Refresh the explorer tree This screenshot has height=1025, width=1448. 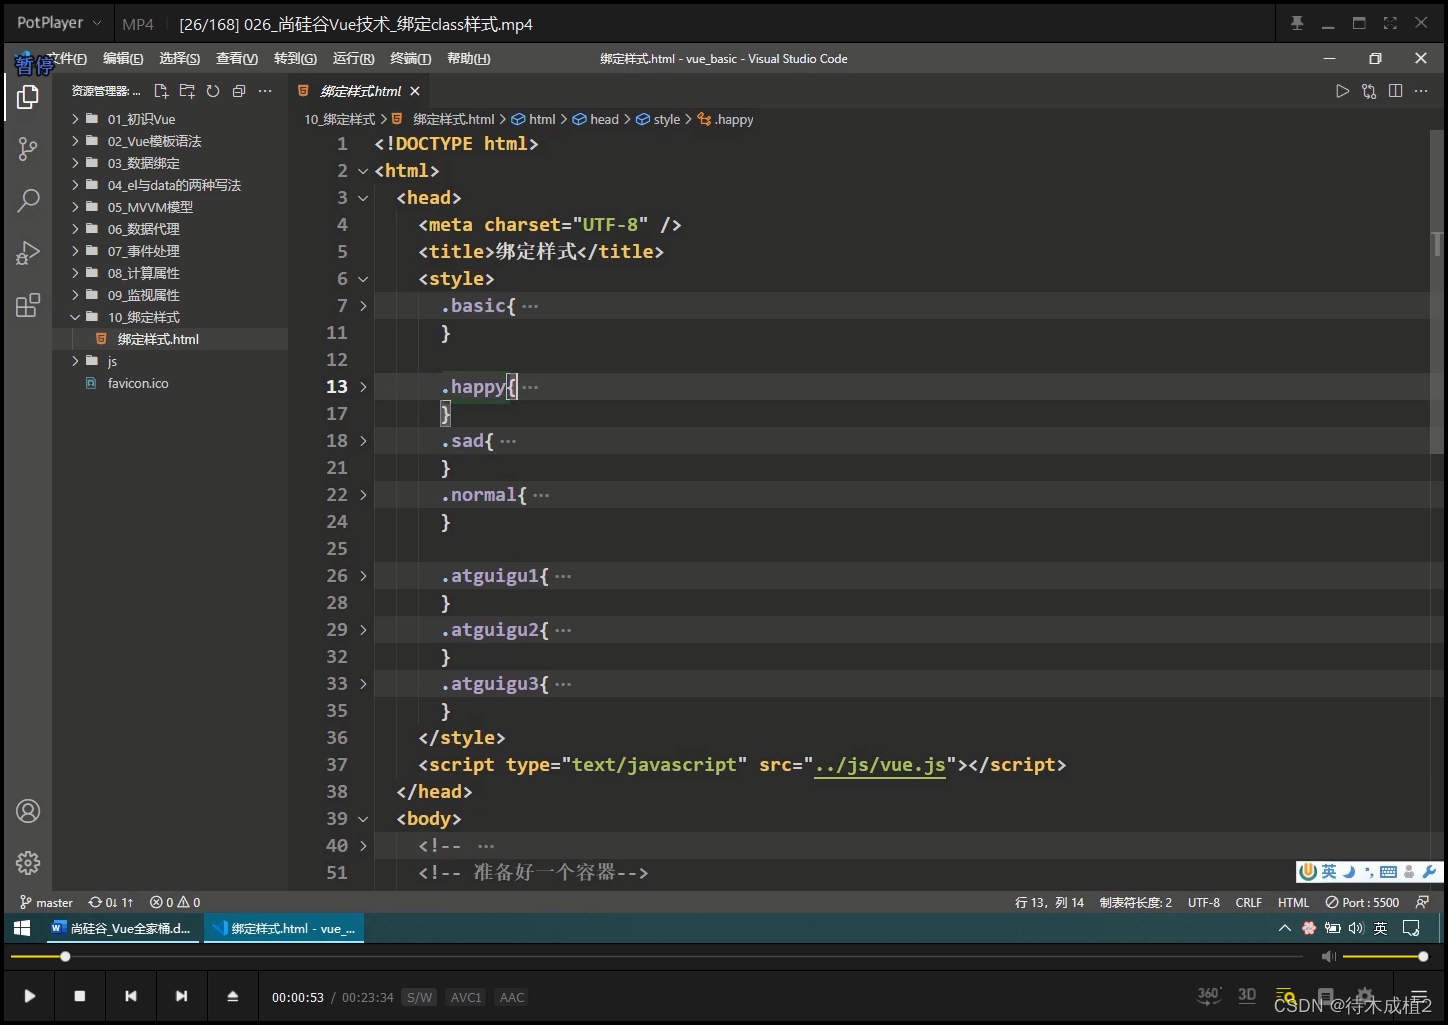pyautogui.click(x=213, y=91)
